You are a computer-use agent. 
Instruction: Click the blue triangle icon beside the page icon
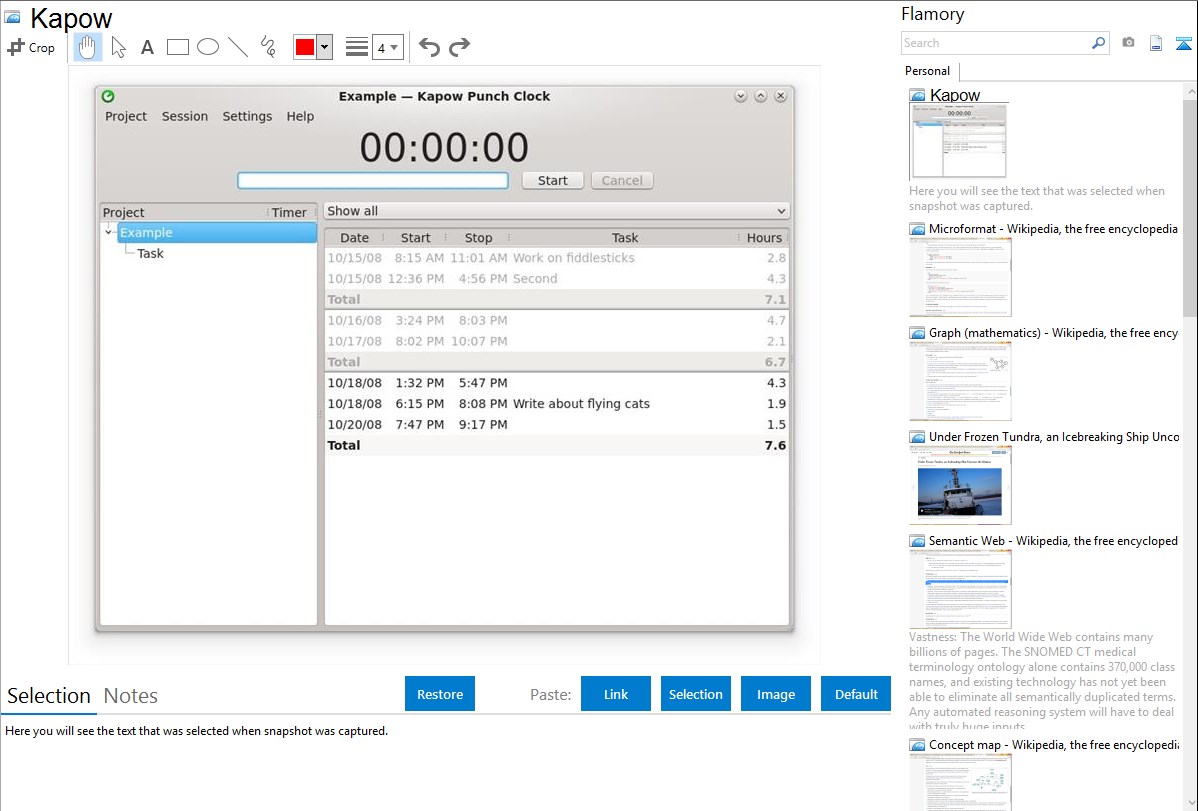coord(1183,43)
